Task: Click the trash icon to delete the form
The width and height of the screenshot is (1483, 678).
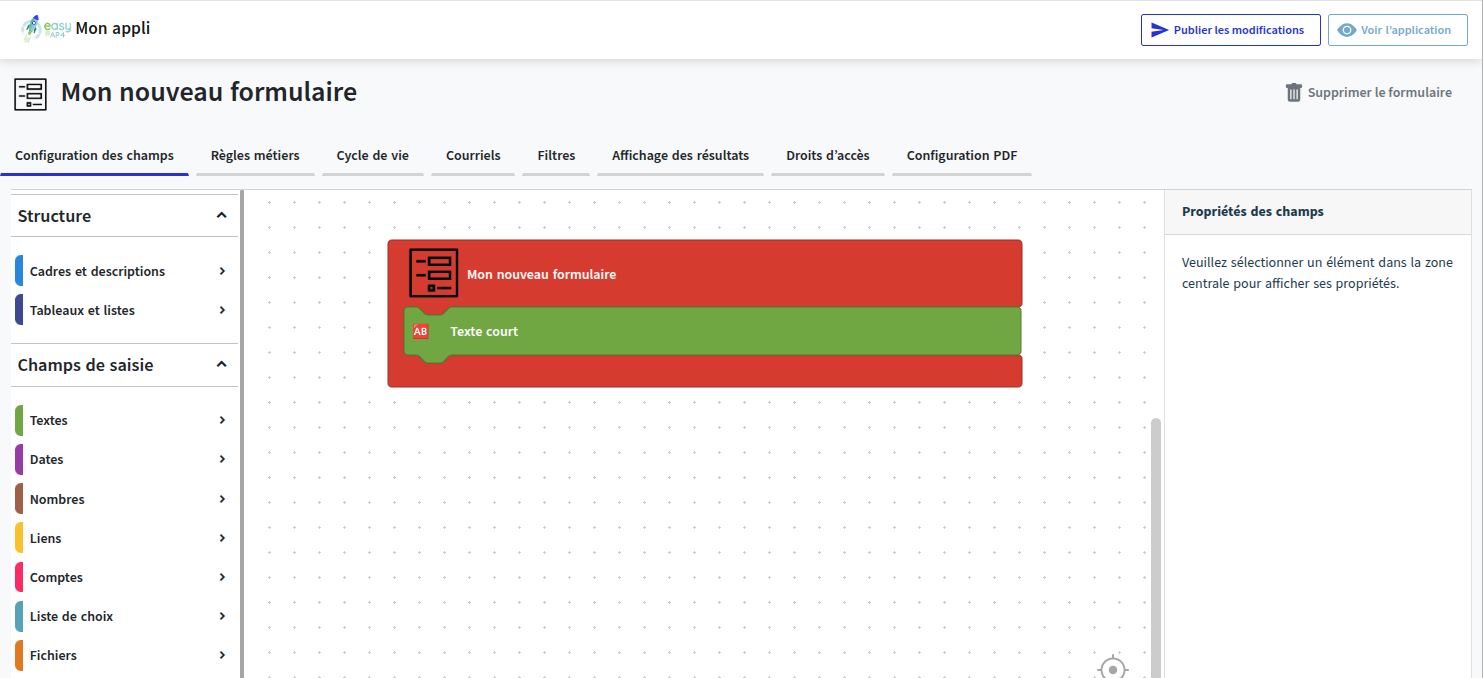Action: point(1294,93)
